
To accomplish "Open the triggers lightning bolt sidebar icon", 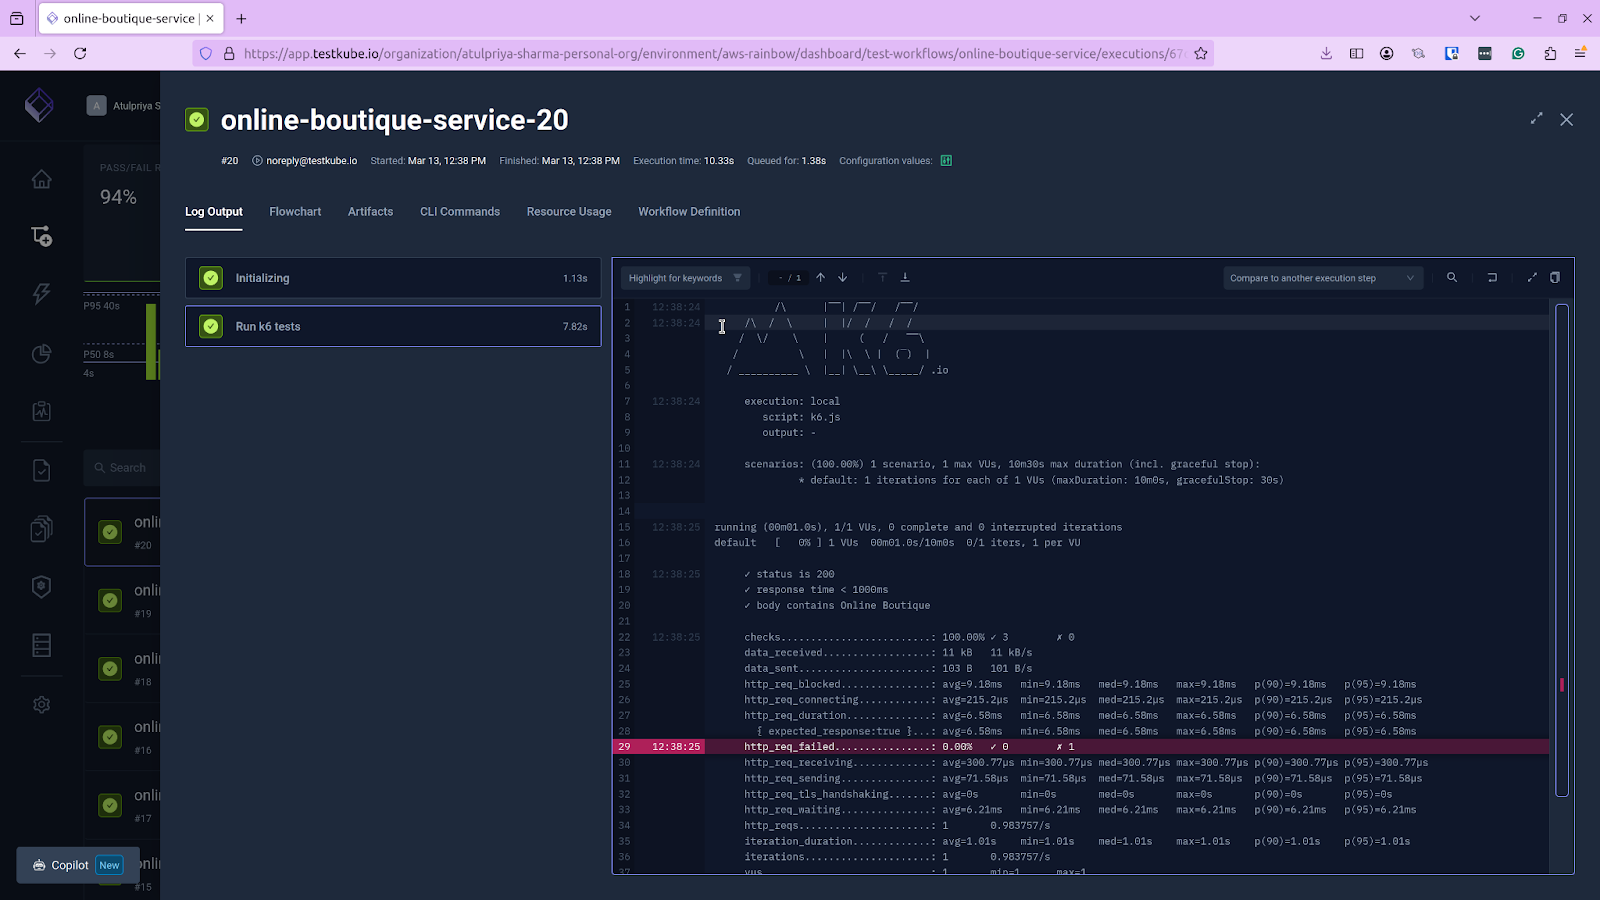I will click(x=41, y=294).
